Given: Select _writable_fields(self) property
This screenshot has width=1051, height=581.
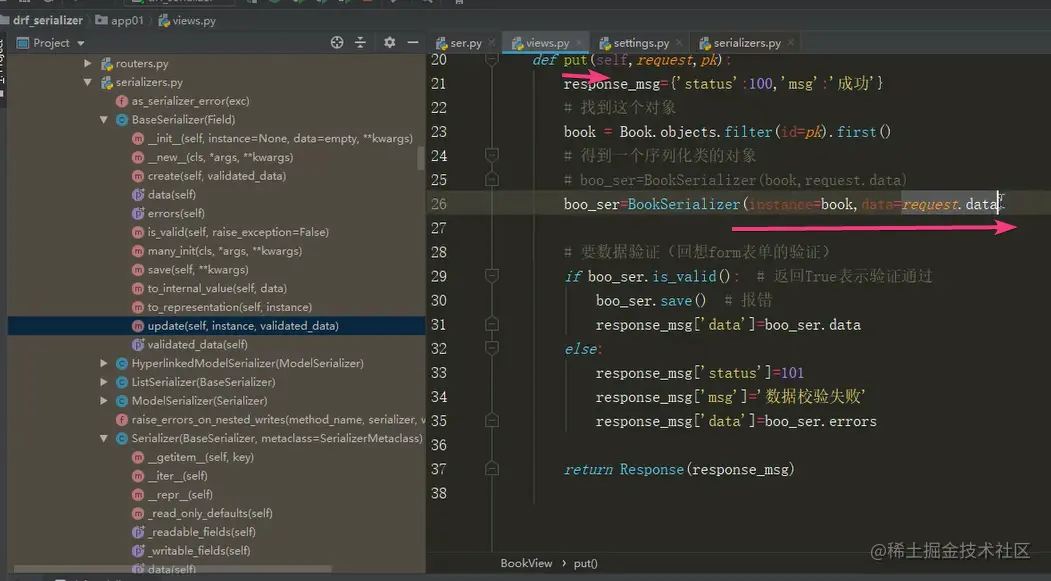Looking at the screenshot, I should [x=198, y=551].
